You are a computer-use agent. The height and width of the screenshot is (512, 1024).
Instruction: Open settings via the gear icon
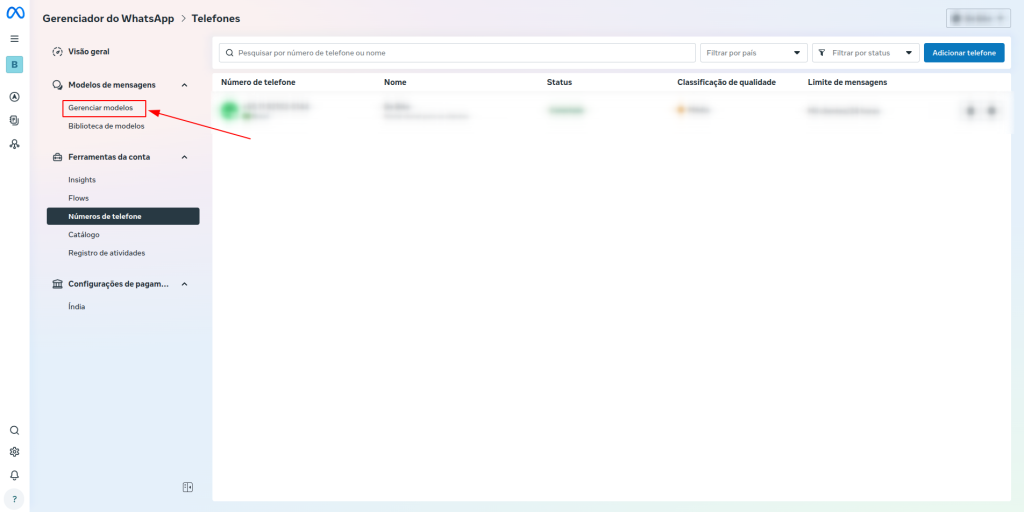[x=14, y=452]
